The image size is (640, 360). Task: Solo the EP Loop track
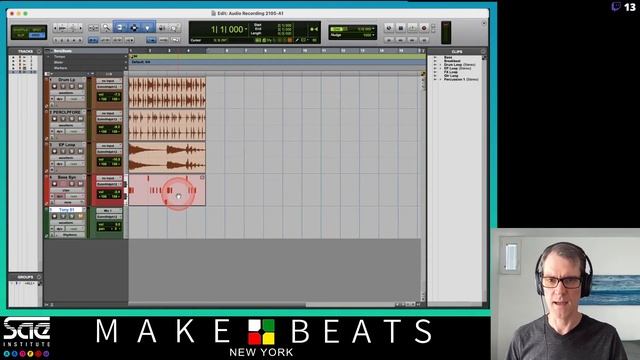pos(72,151)
